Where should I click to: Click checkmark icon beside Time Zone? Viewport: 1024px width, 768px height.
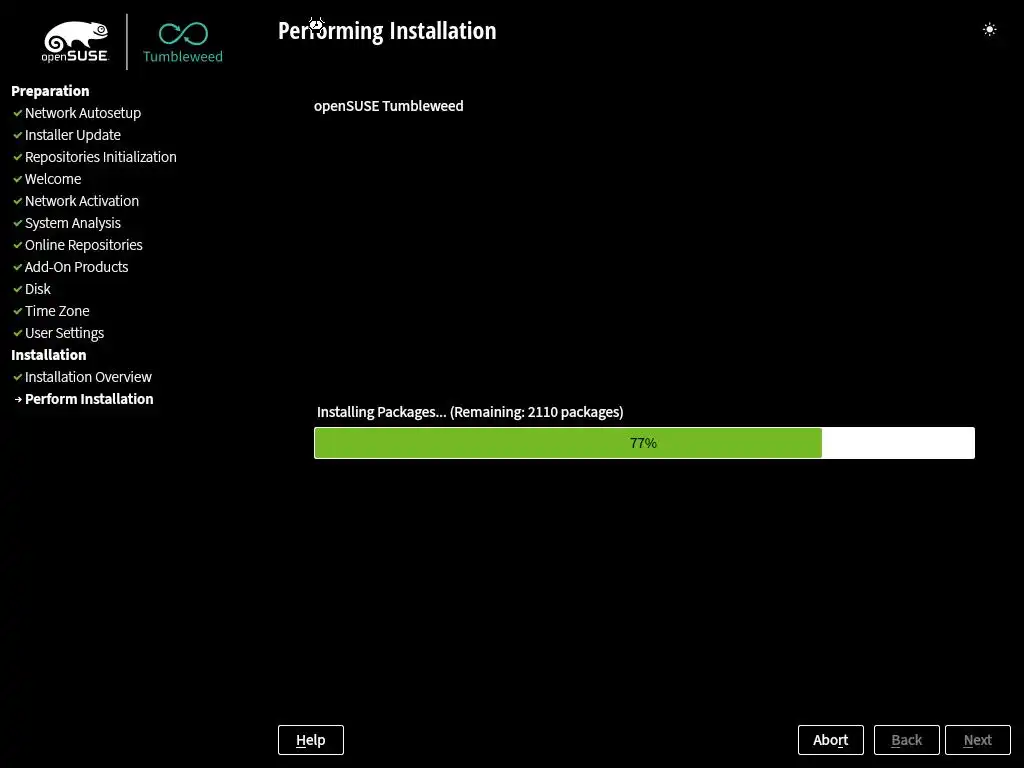pyautogui.click(x=18, y=311)
